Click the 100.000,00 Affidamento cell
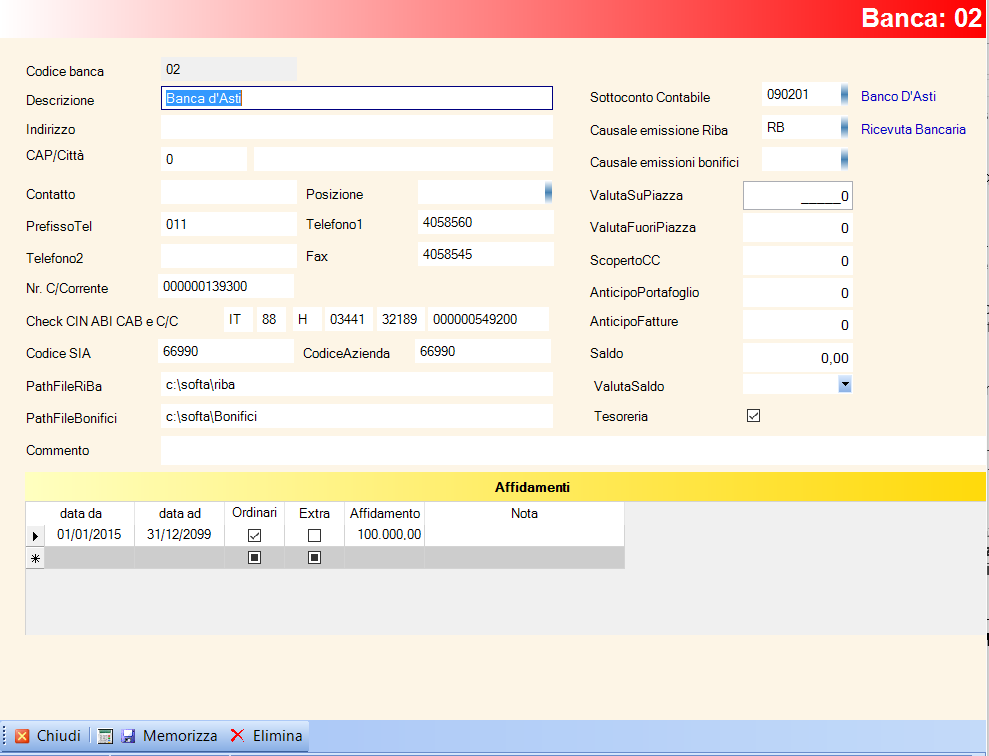The image size is (989, 756). (x=385, y=535)
